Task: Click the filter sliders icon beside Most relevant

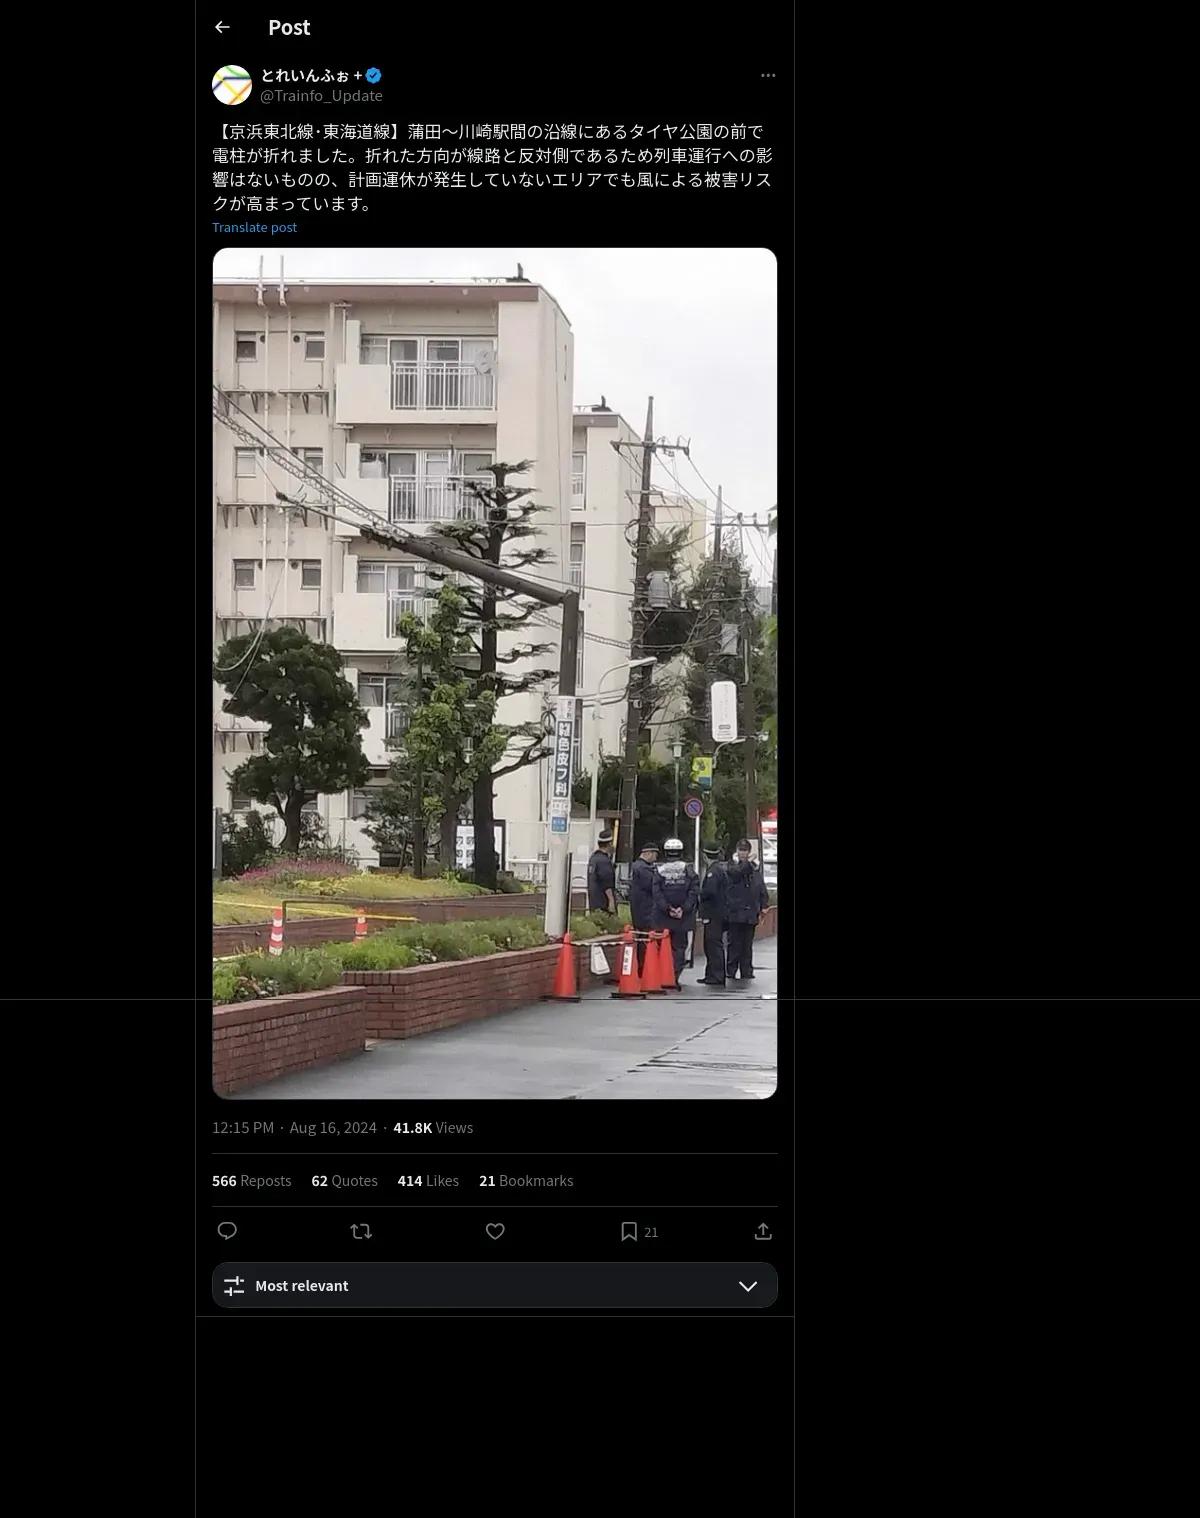Action: click(234, 1285)
